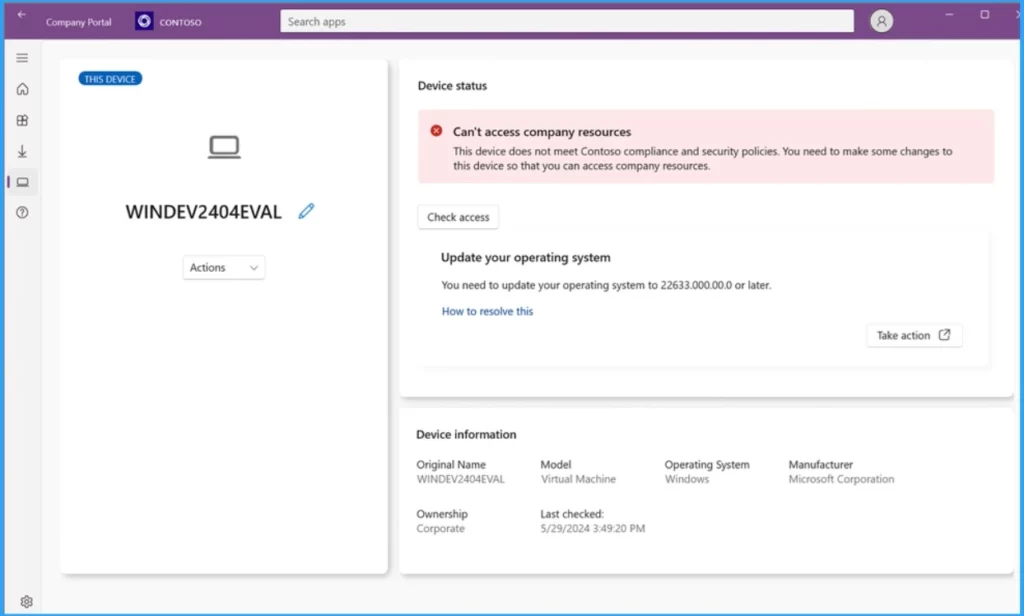This screenshot has height=616, width=1024.
Task: Click the back arrow in title bar
Action: [x=22, y=14]
